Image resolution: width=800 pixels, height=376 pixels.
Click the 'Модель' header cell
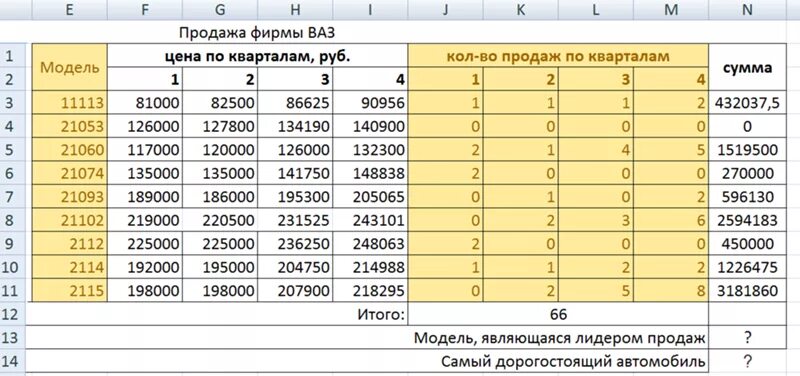click(69, 67)
